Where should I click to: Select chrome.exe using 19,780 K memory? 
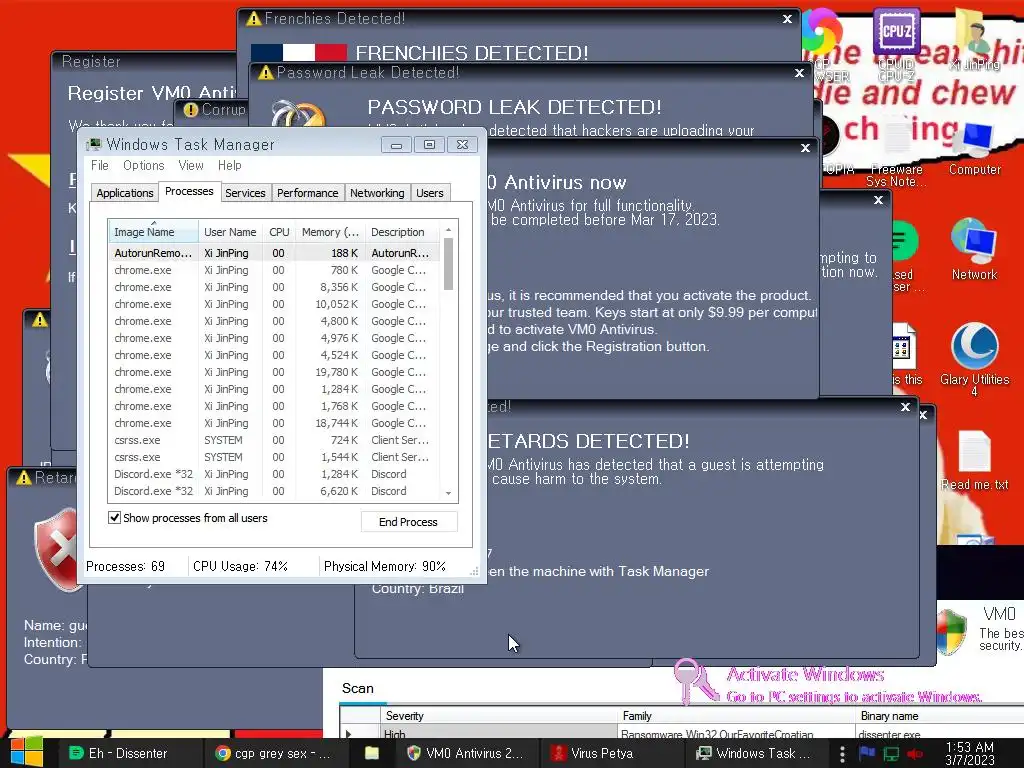[x=274, y=372]
